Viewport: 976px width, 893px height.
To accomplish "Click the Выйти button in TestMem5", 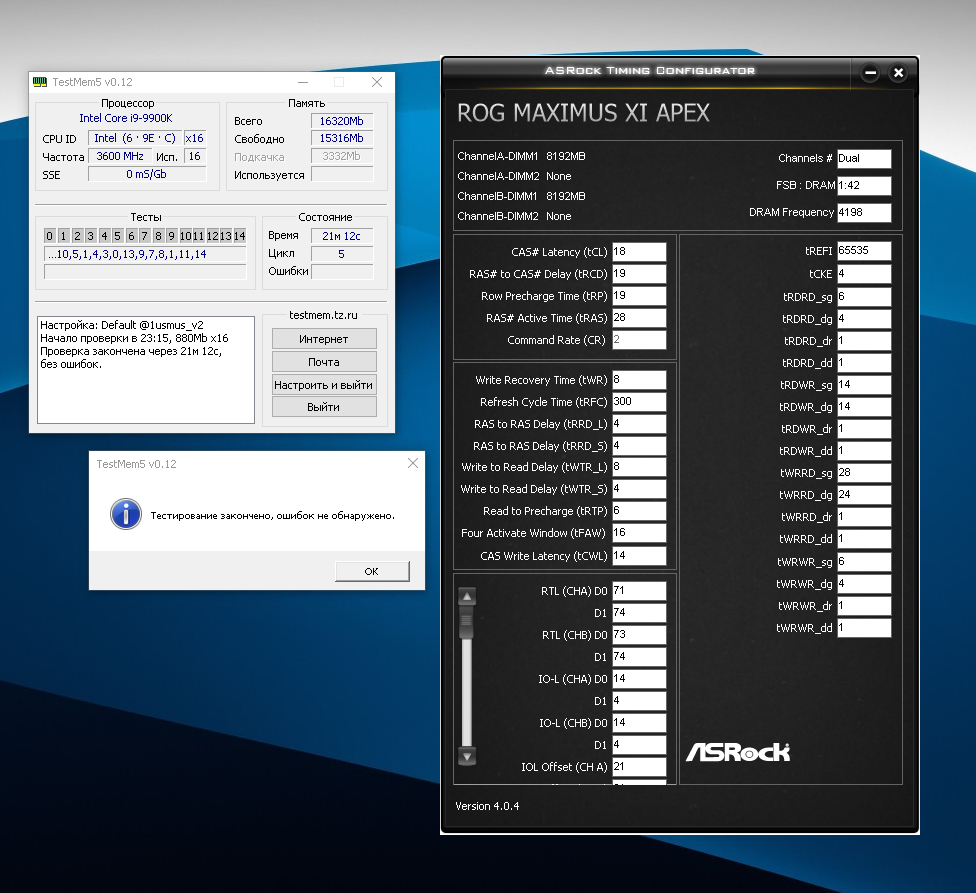I will coord(324,407).
